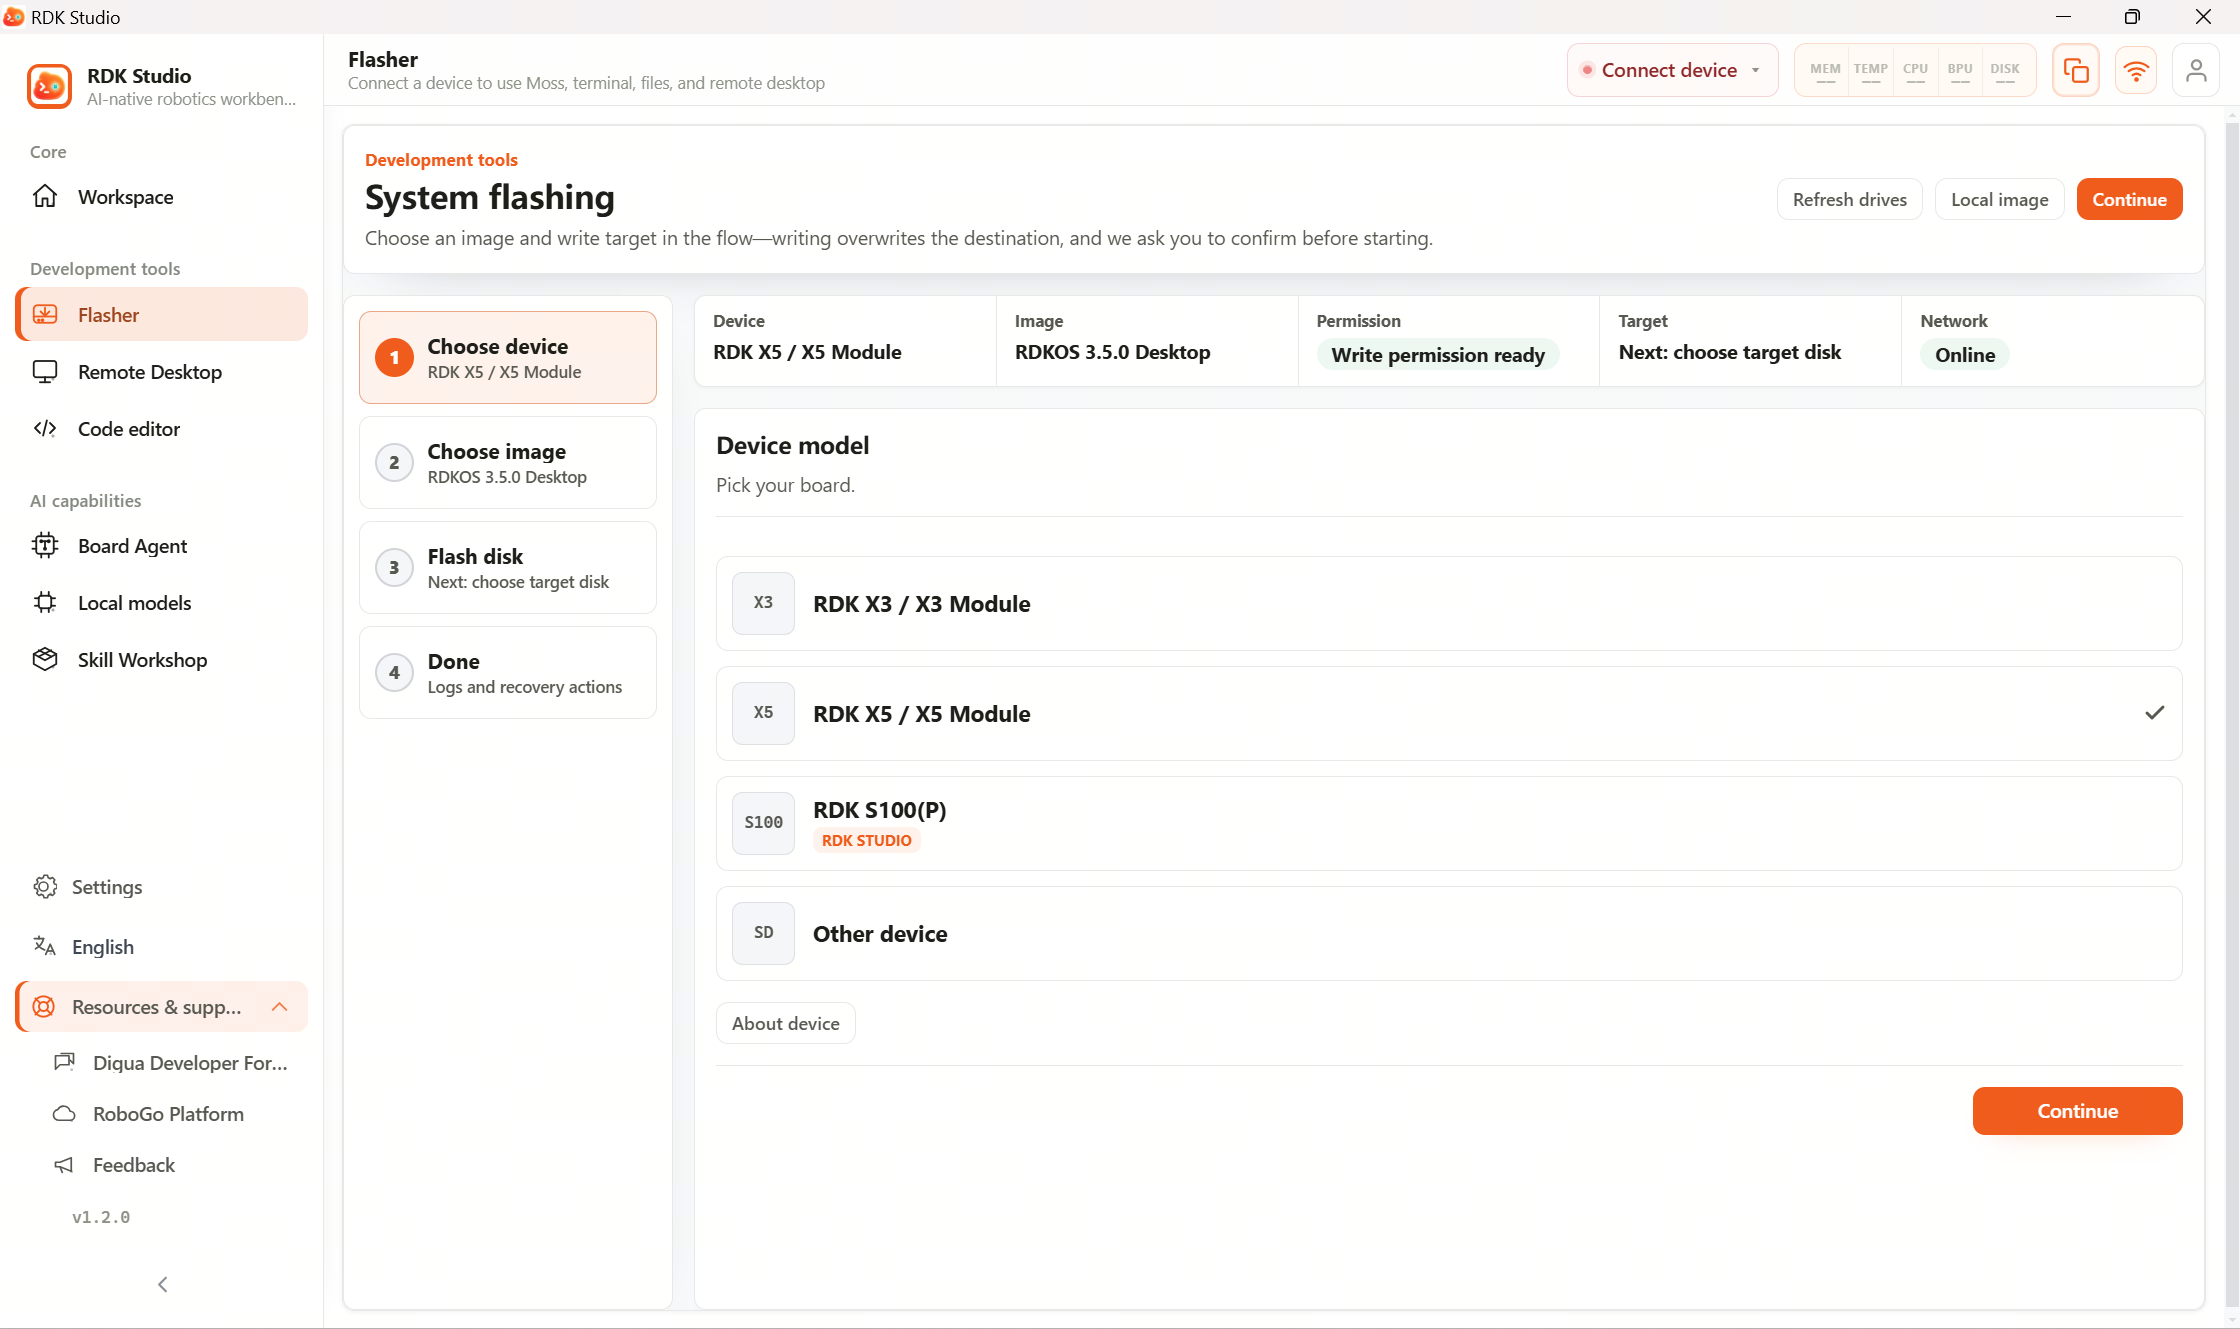Click the top Continue button
This screenshot has height=1329, width=2240.
click(x=2129, y=199)
